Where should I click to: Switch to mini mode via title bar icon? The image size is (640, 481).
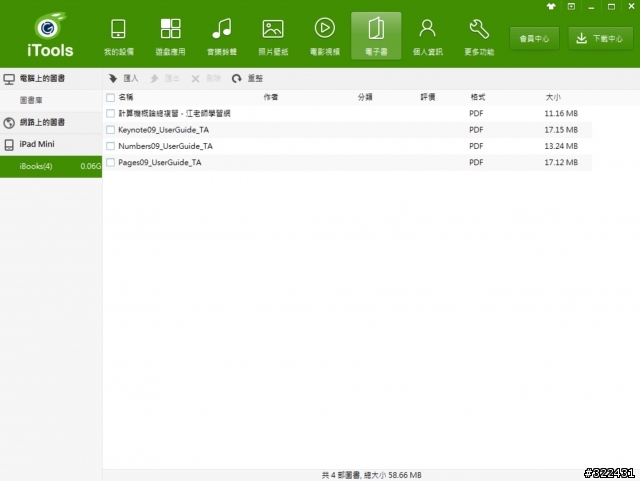pyautogui.click(x=571, y=7)
